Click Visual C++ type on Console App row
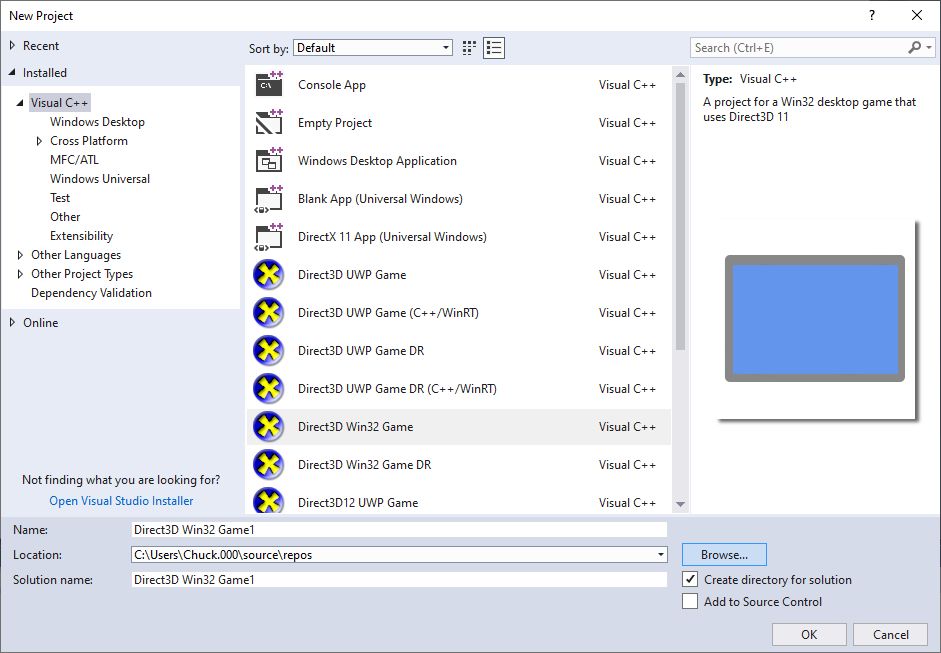The image size is (941, 653). point(627,85)
